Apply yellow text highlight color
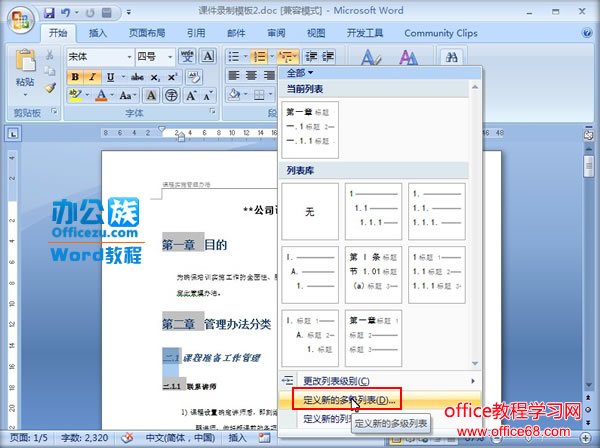 tap(76, 95)
